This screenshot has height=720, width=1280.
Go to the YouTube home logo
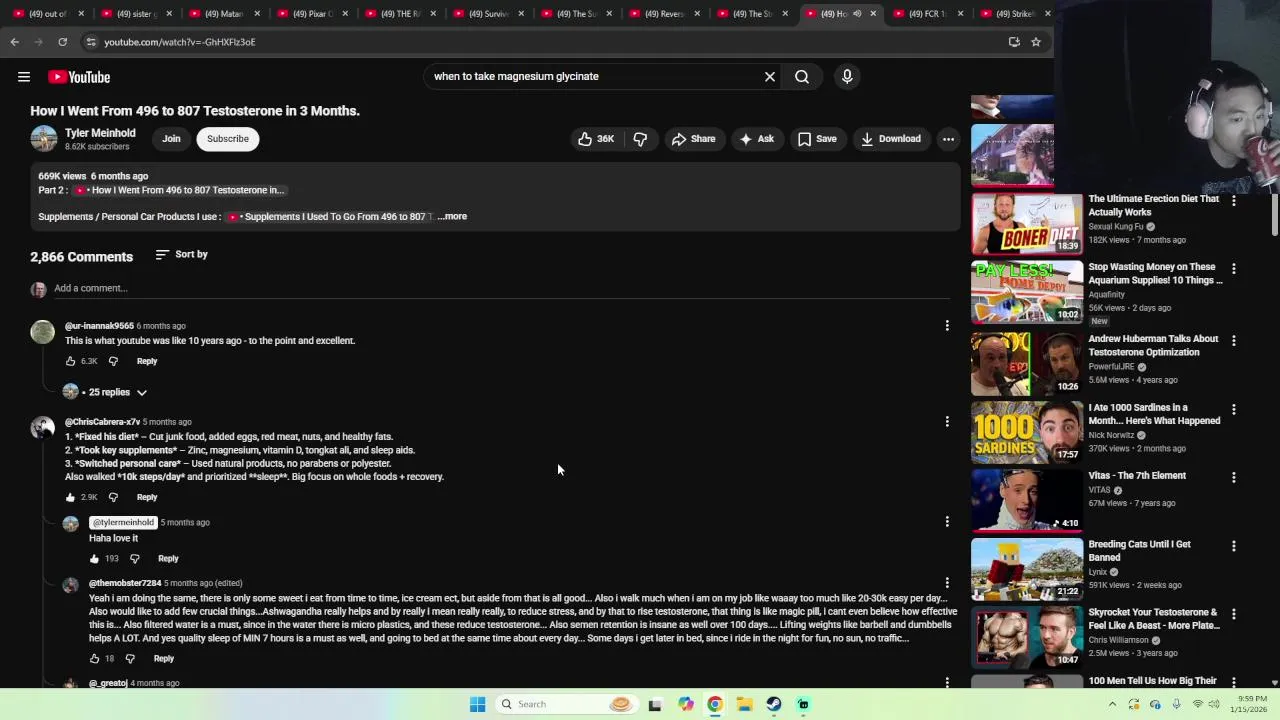(79, 77)
